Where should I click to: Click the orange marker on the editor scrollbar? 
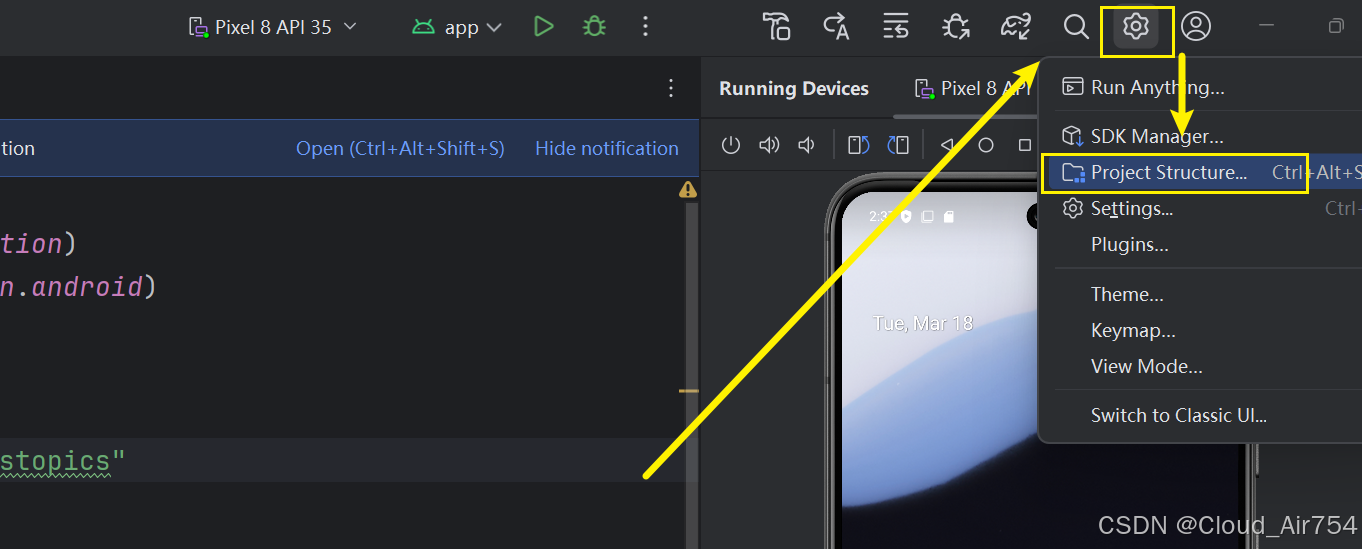pyautogui.click(x=688, y=391)
